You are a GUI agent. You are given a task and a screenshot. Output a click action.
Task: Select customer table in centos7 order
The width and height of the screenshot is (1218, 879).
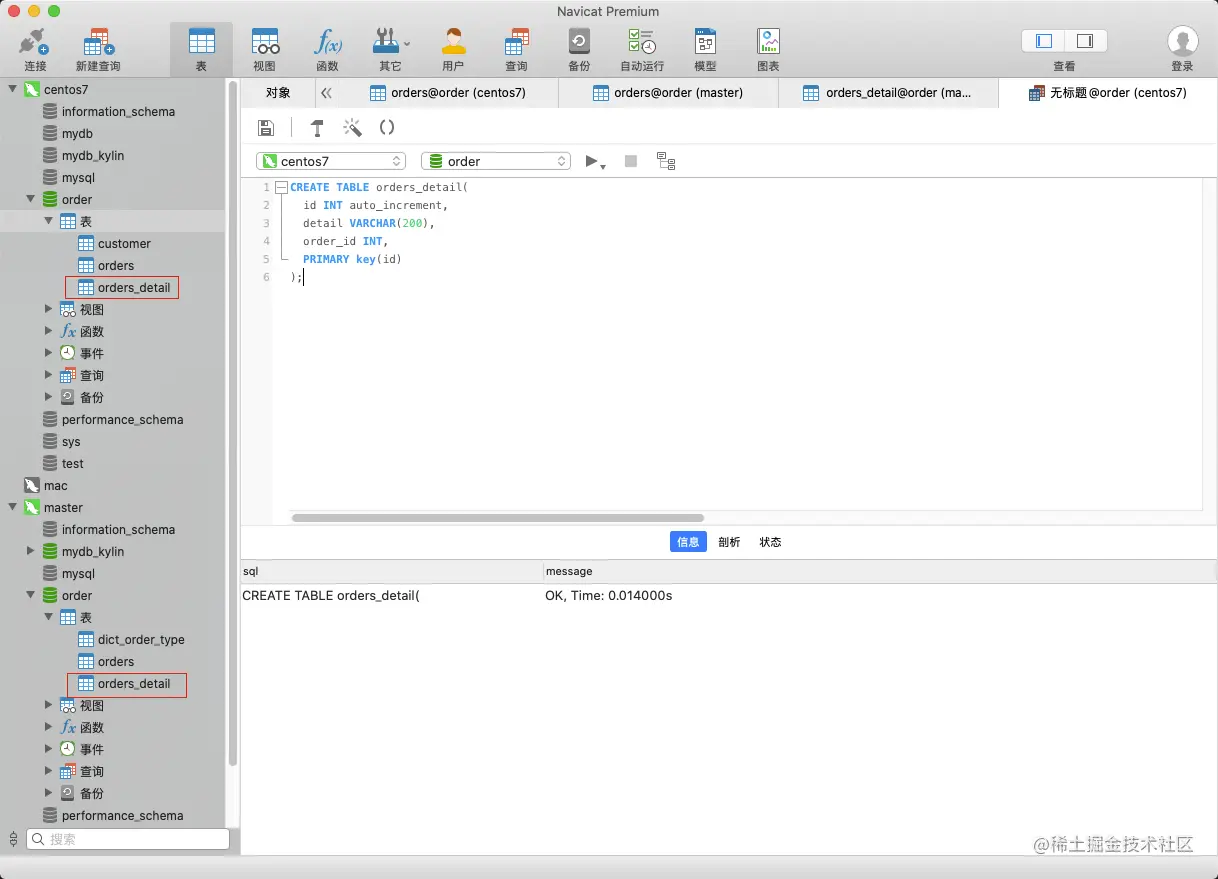tap(124, 243)
